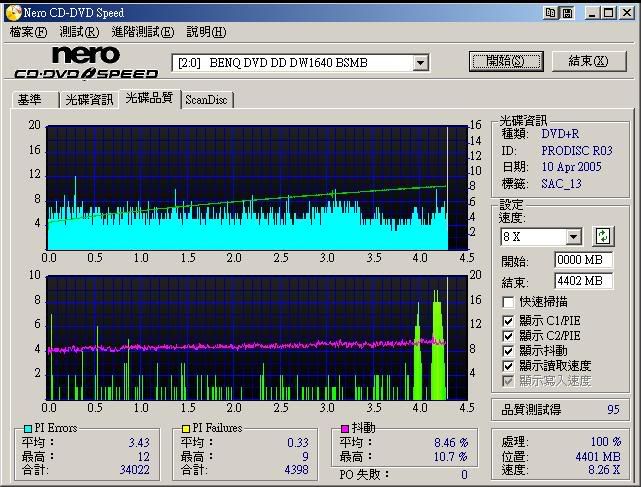Screen dimensions: 641x487
Task: Click the magenta 抖動 legend square
Action: coord(345,428)
